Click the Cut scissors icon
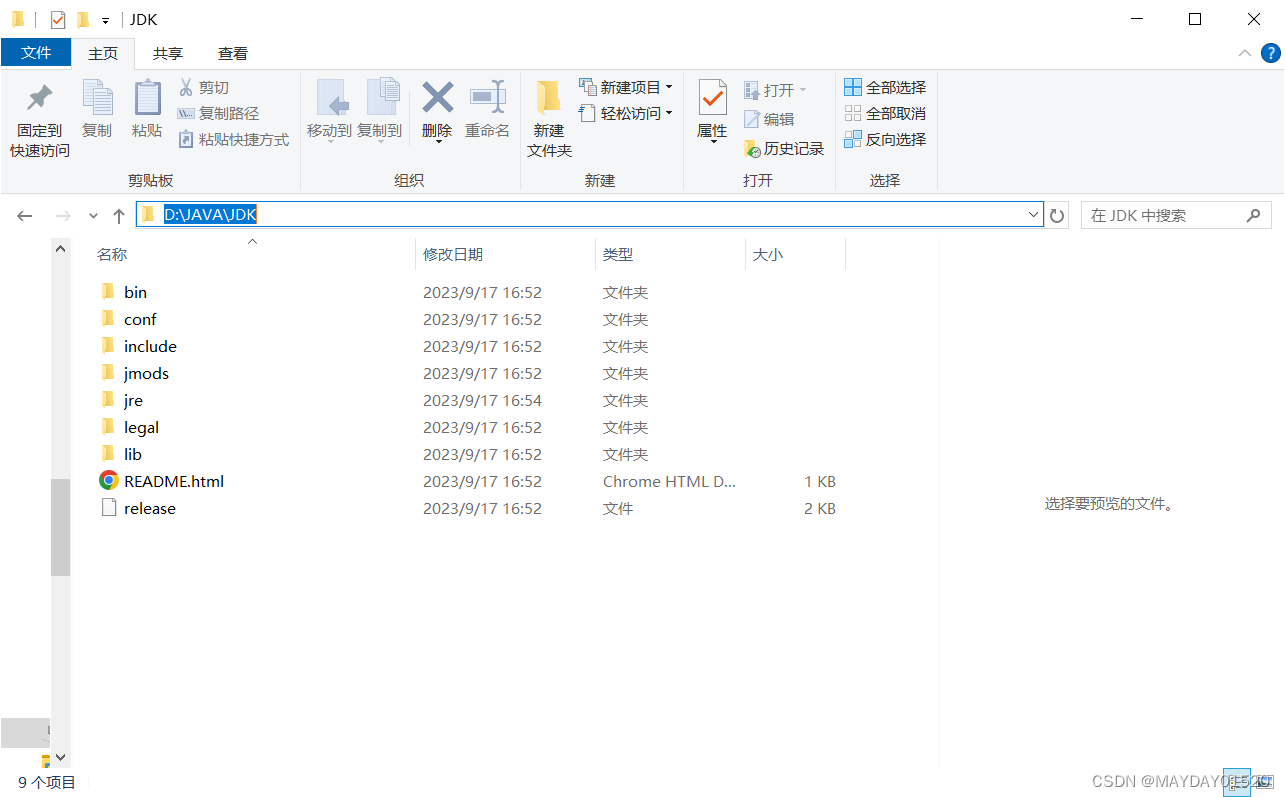 click(x=186, y=88)
